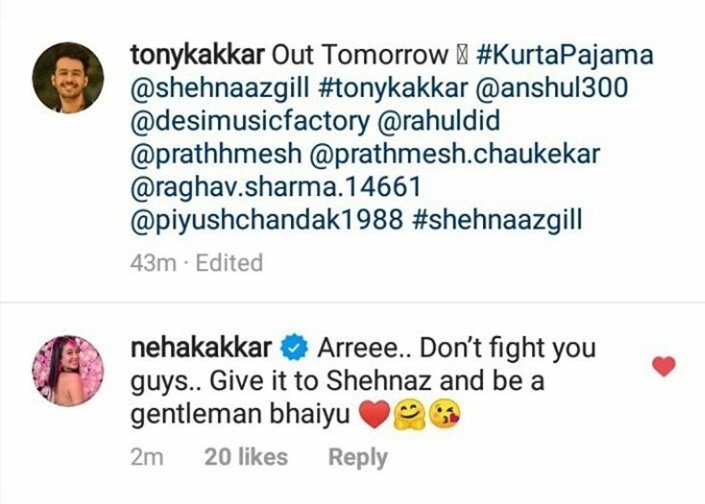The width and height of the screenshot is (705, 504).
Task: View the 20 likes on the comment
Action: click(x=246, y=457)
